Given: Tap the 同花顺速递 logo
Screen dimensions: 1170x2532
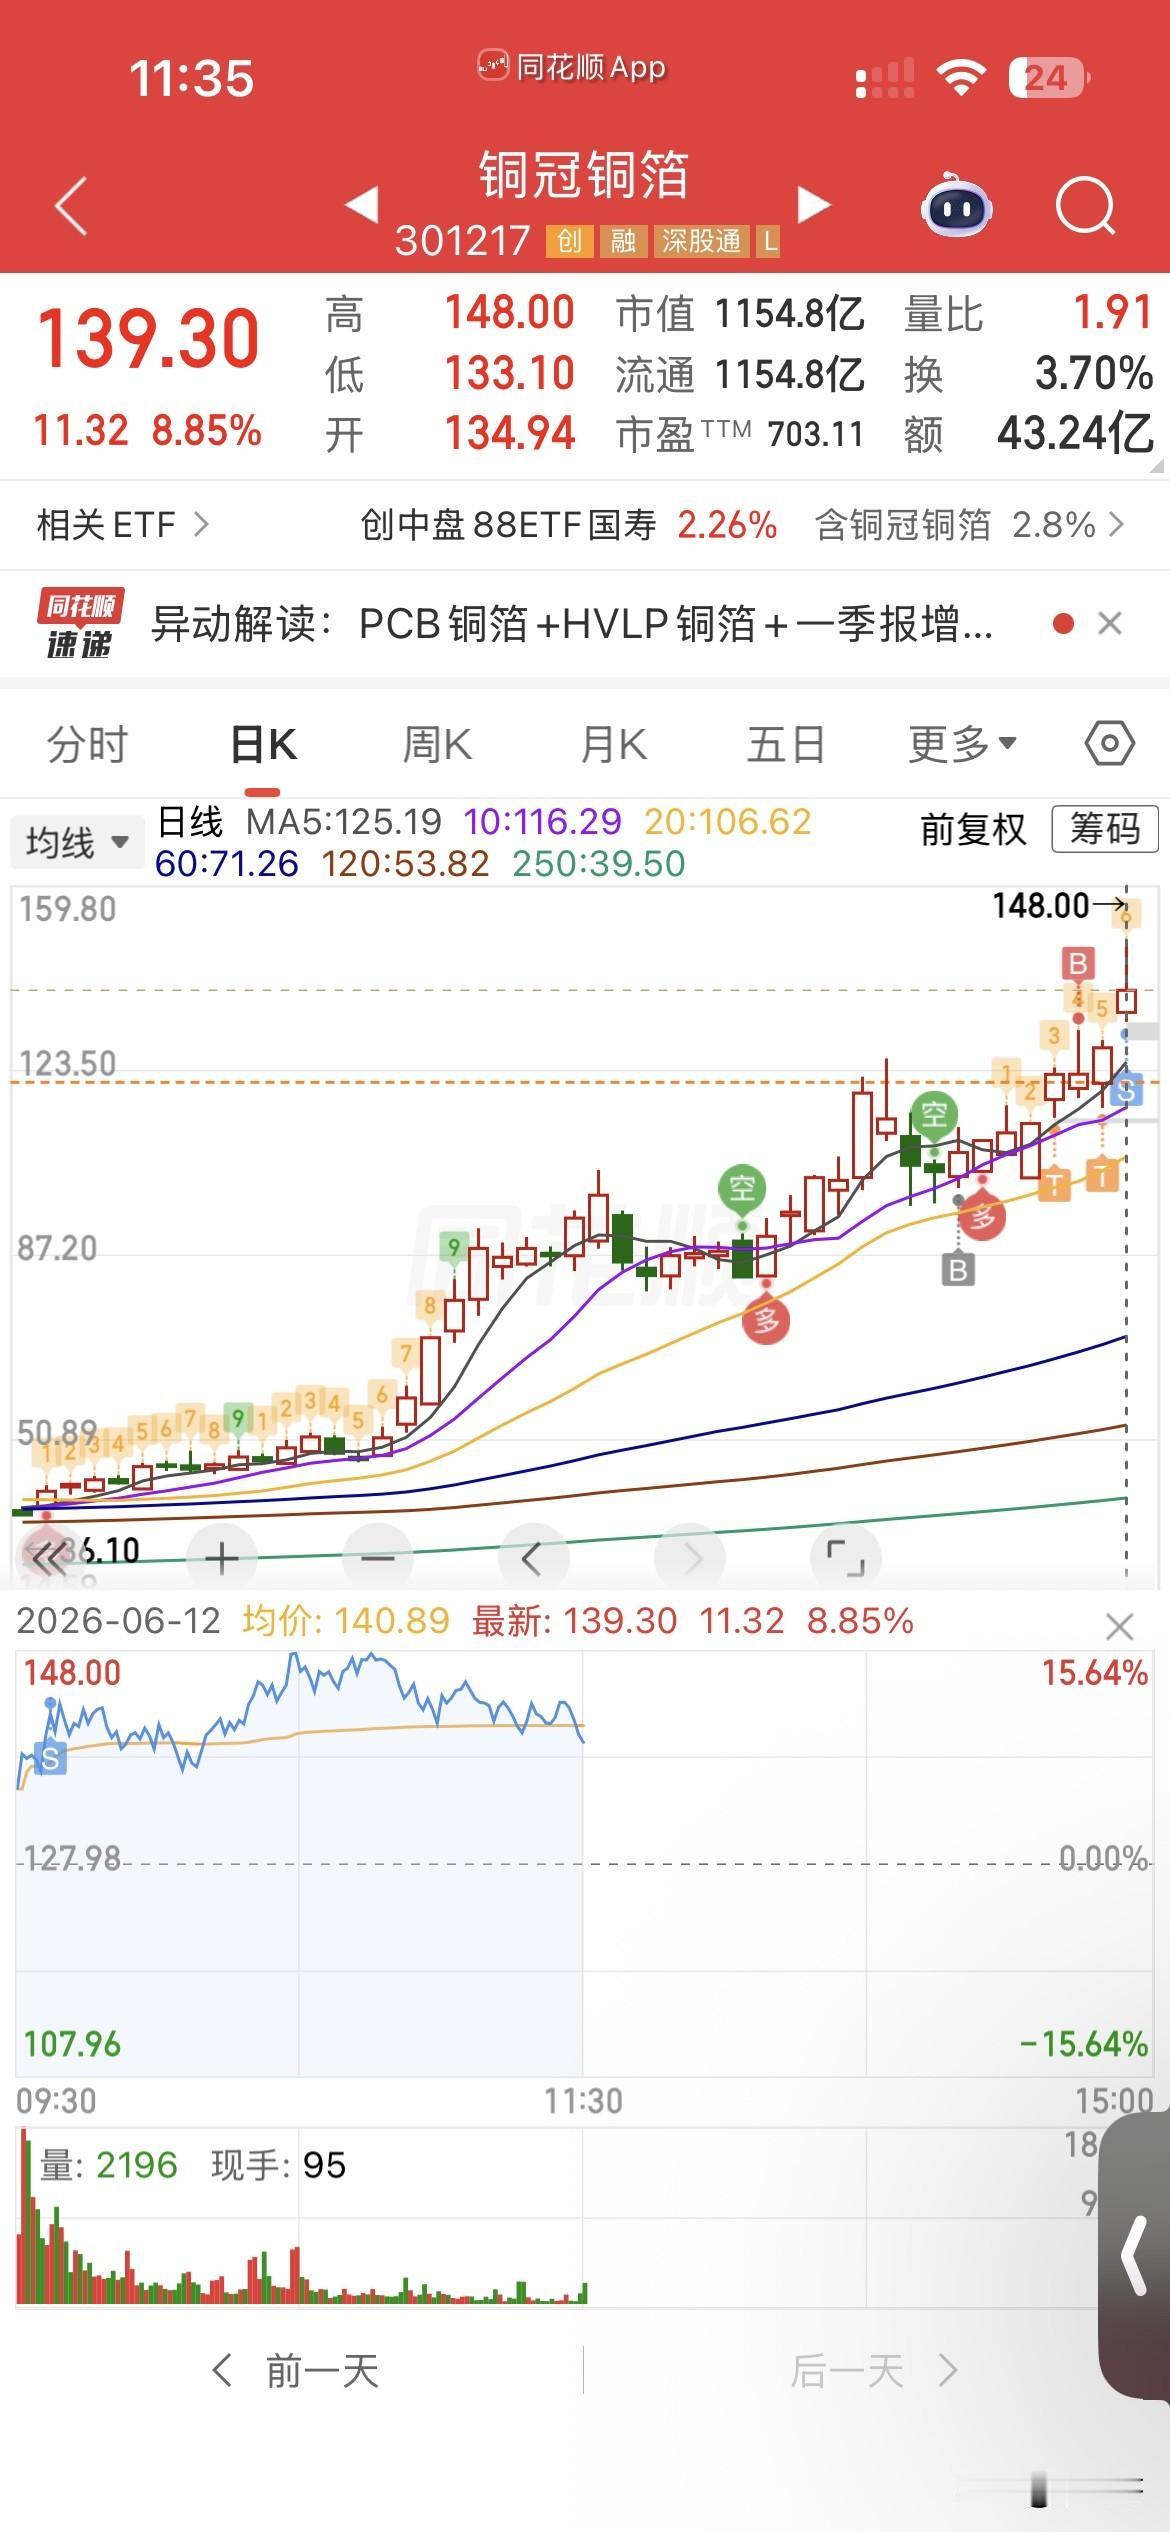Looking at the screenshot, I should 80,624.
